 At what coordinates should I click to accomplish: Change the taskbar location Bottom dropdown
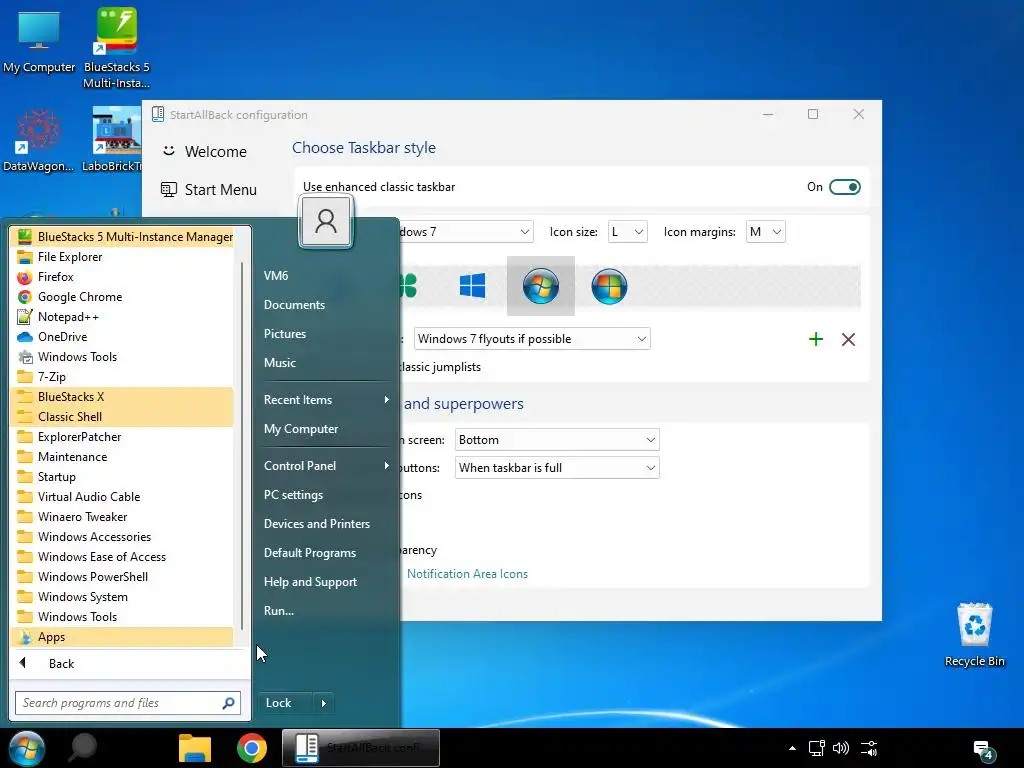click(x=557, y=440)
